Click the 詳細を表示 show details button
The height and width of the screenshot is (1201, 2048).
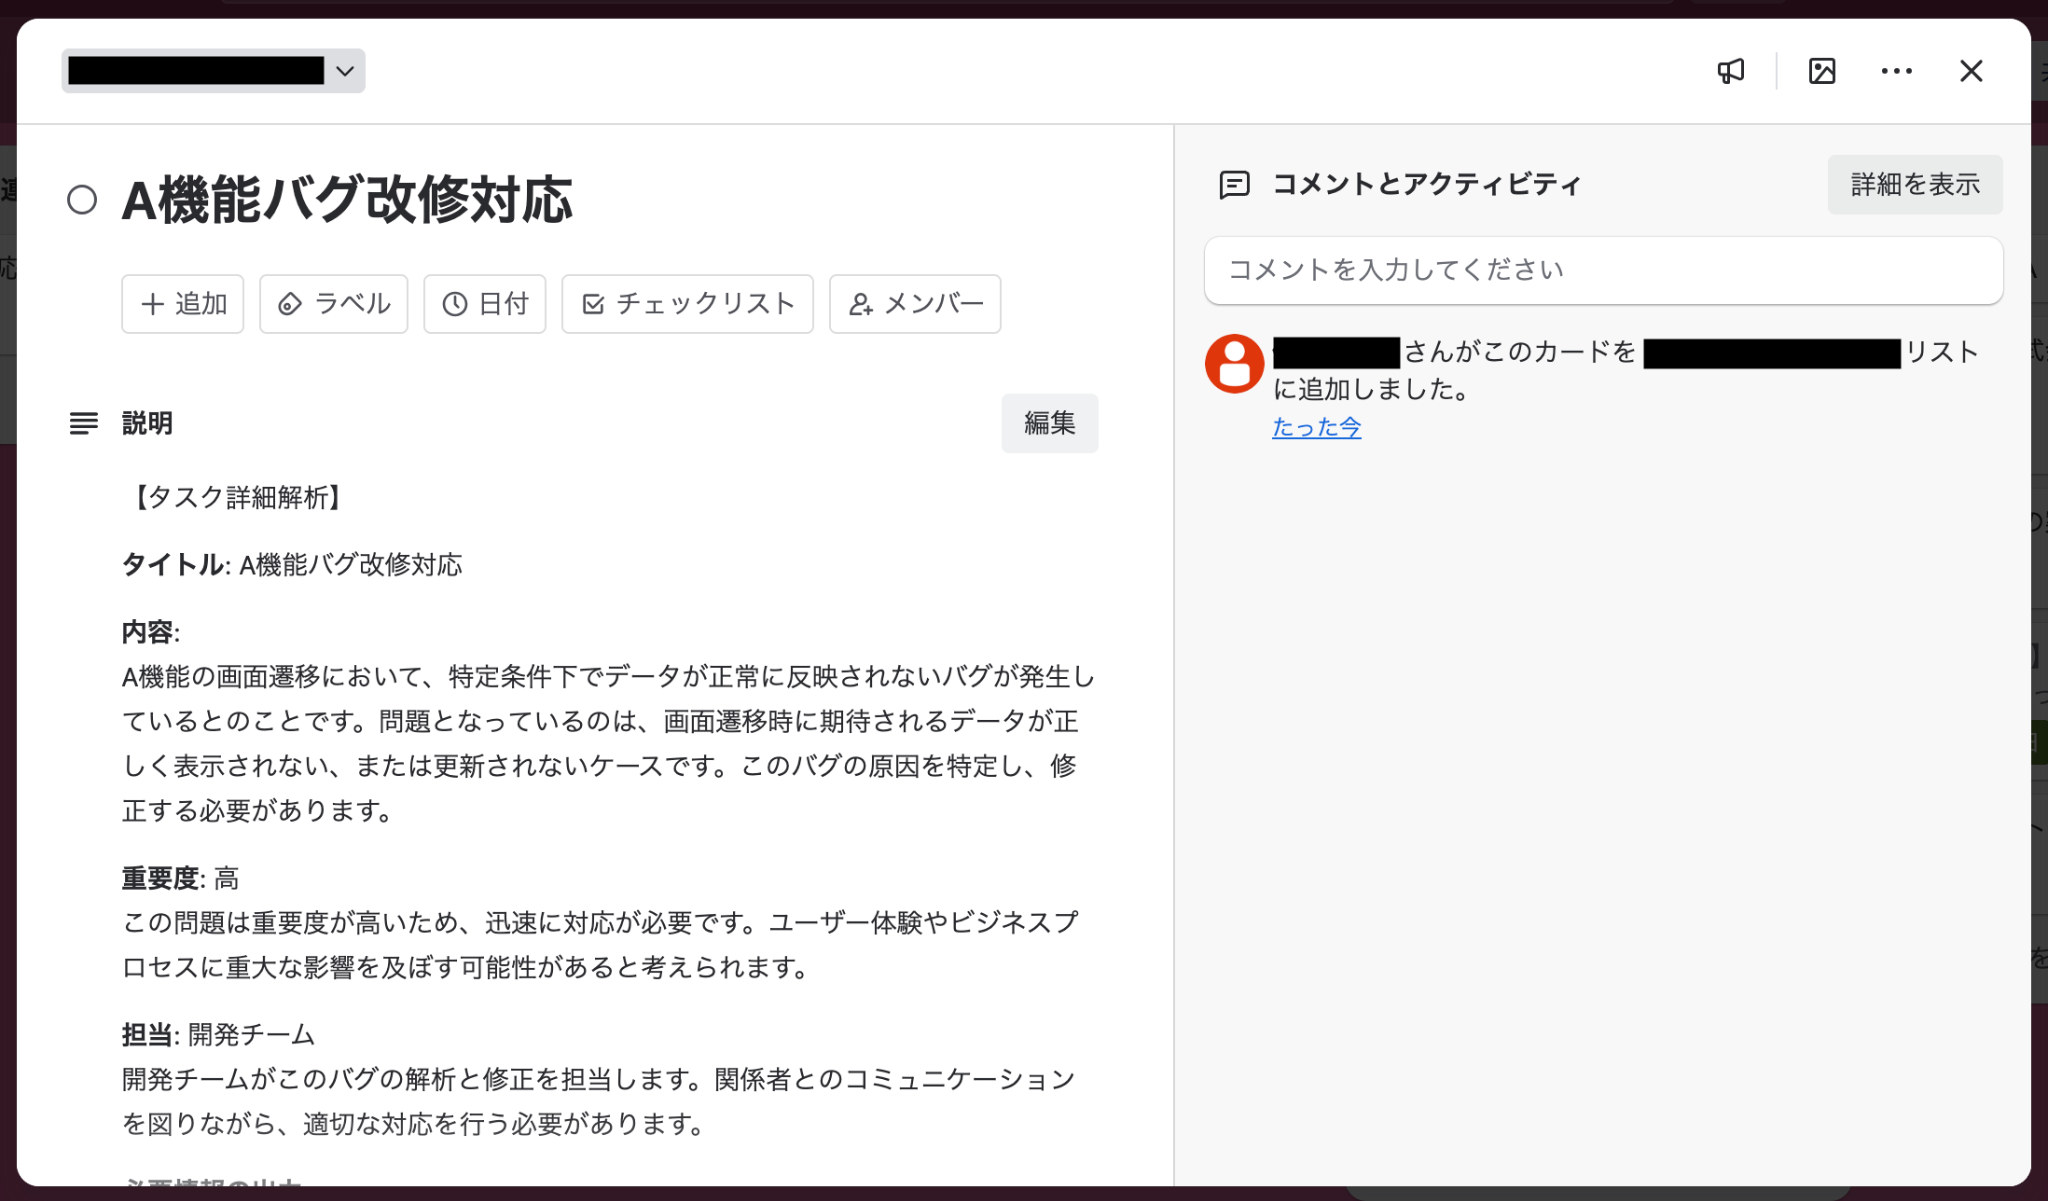pyautogui.click(x=1914, y=185)
